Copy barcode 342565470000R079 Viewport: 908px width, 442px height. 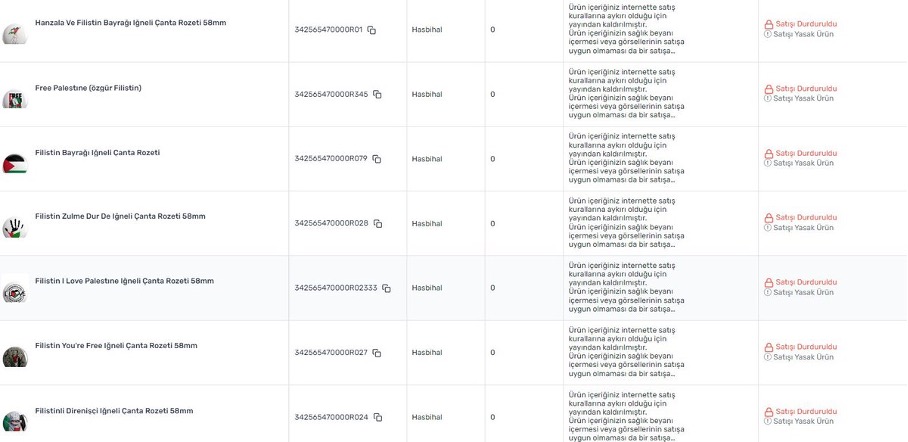click(x=377, y=159)
